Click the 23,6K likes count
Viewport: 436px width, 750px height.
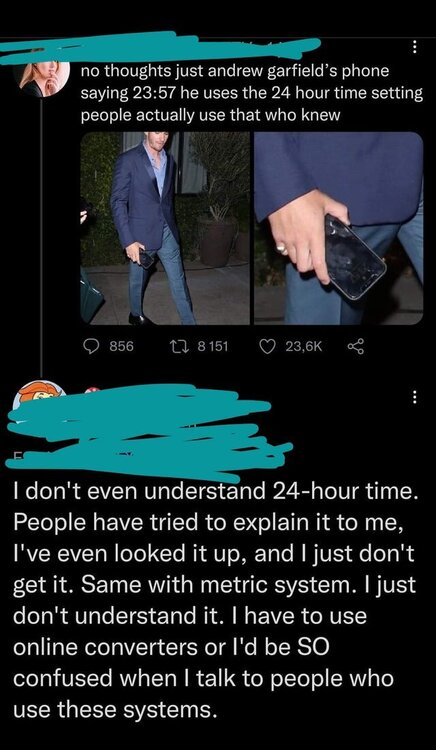point(304,346)
